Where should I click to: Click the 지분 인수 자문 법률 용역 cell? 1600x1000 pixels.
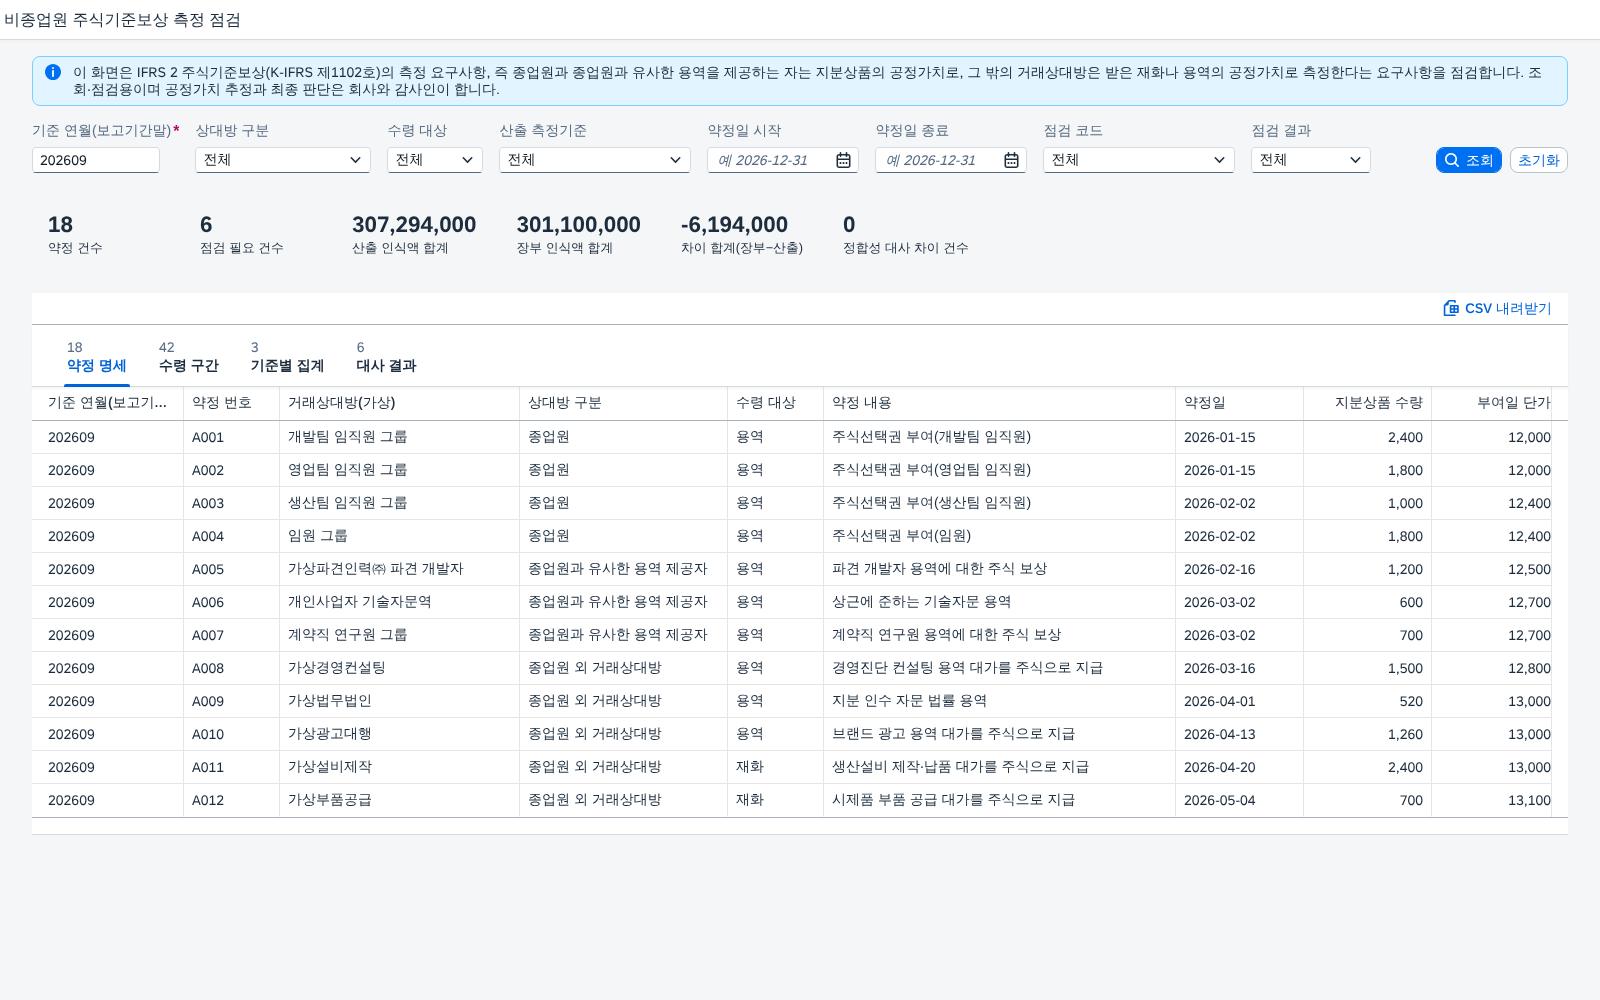(999, 701)
